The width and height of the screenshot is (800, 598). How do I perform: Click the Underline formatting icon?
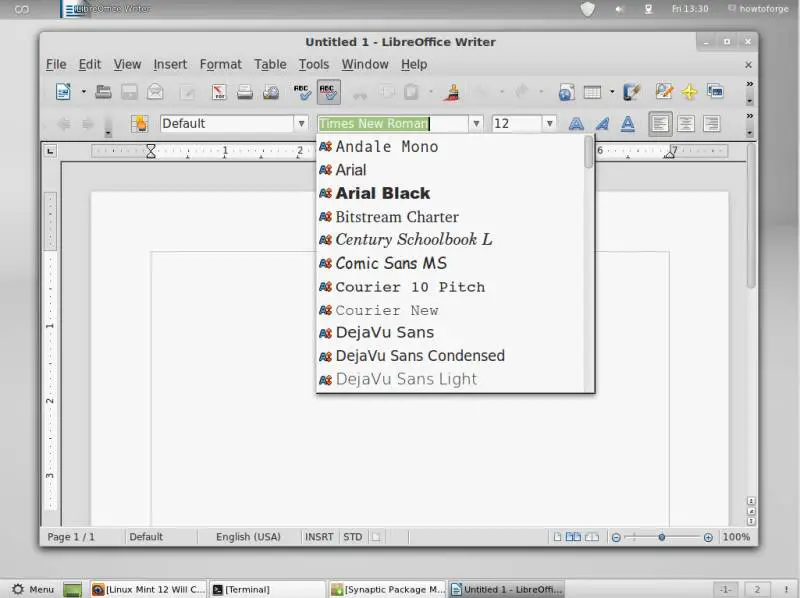(628, 124)
